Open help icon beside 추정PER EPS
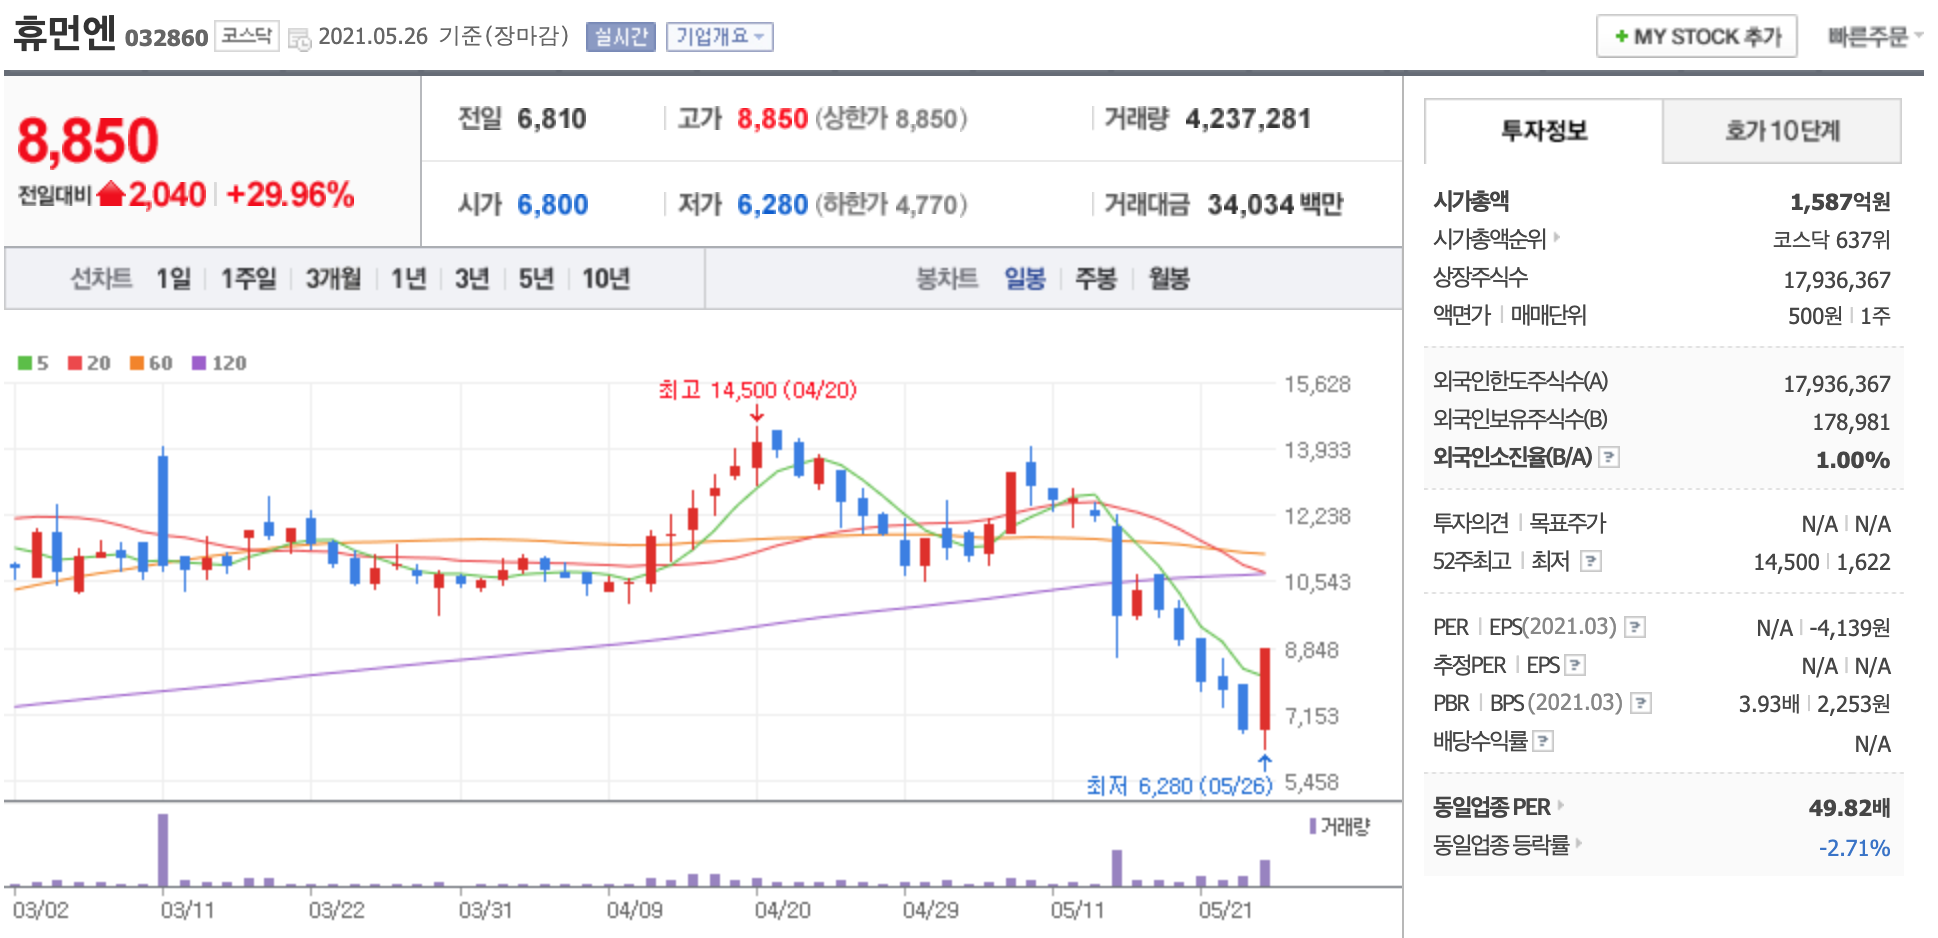 coord(1575,665)
